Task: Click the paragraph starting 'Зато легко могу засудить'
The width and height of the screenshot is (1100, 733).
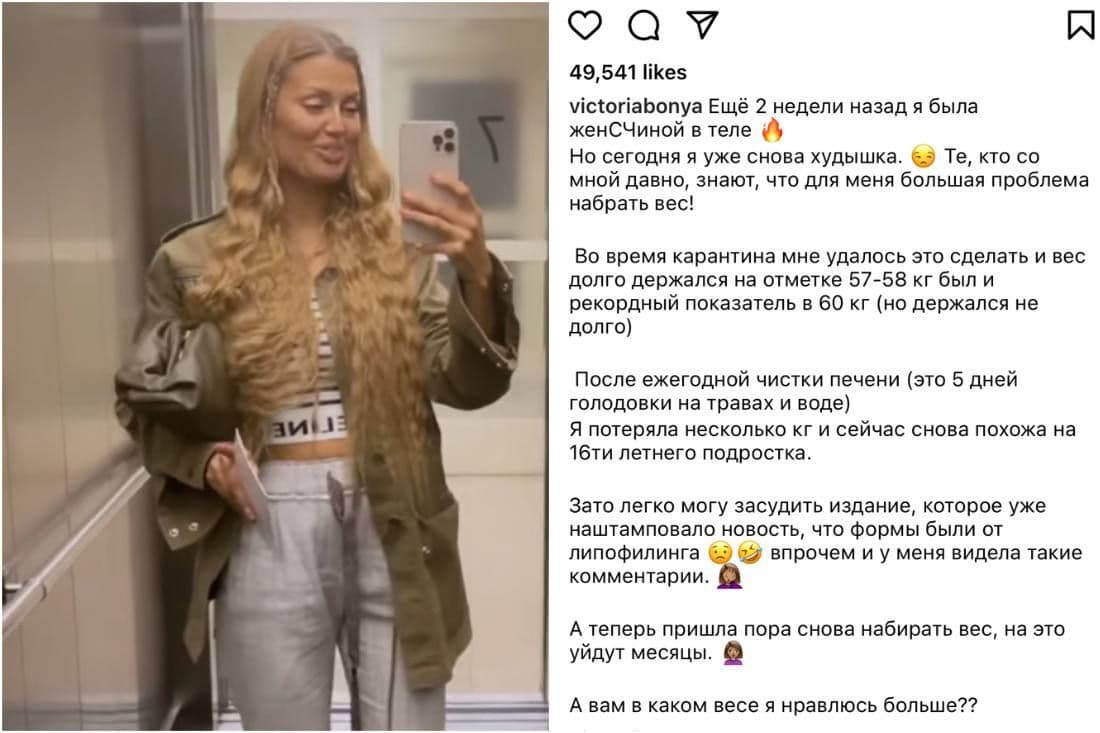Action: [825, 541]
